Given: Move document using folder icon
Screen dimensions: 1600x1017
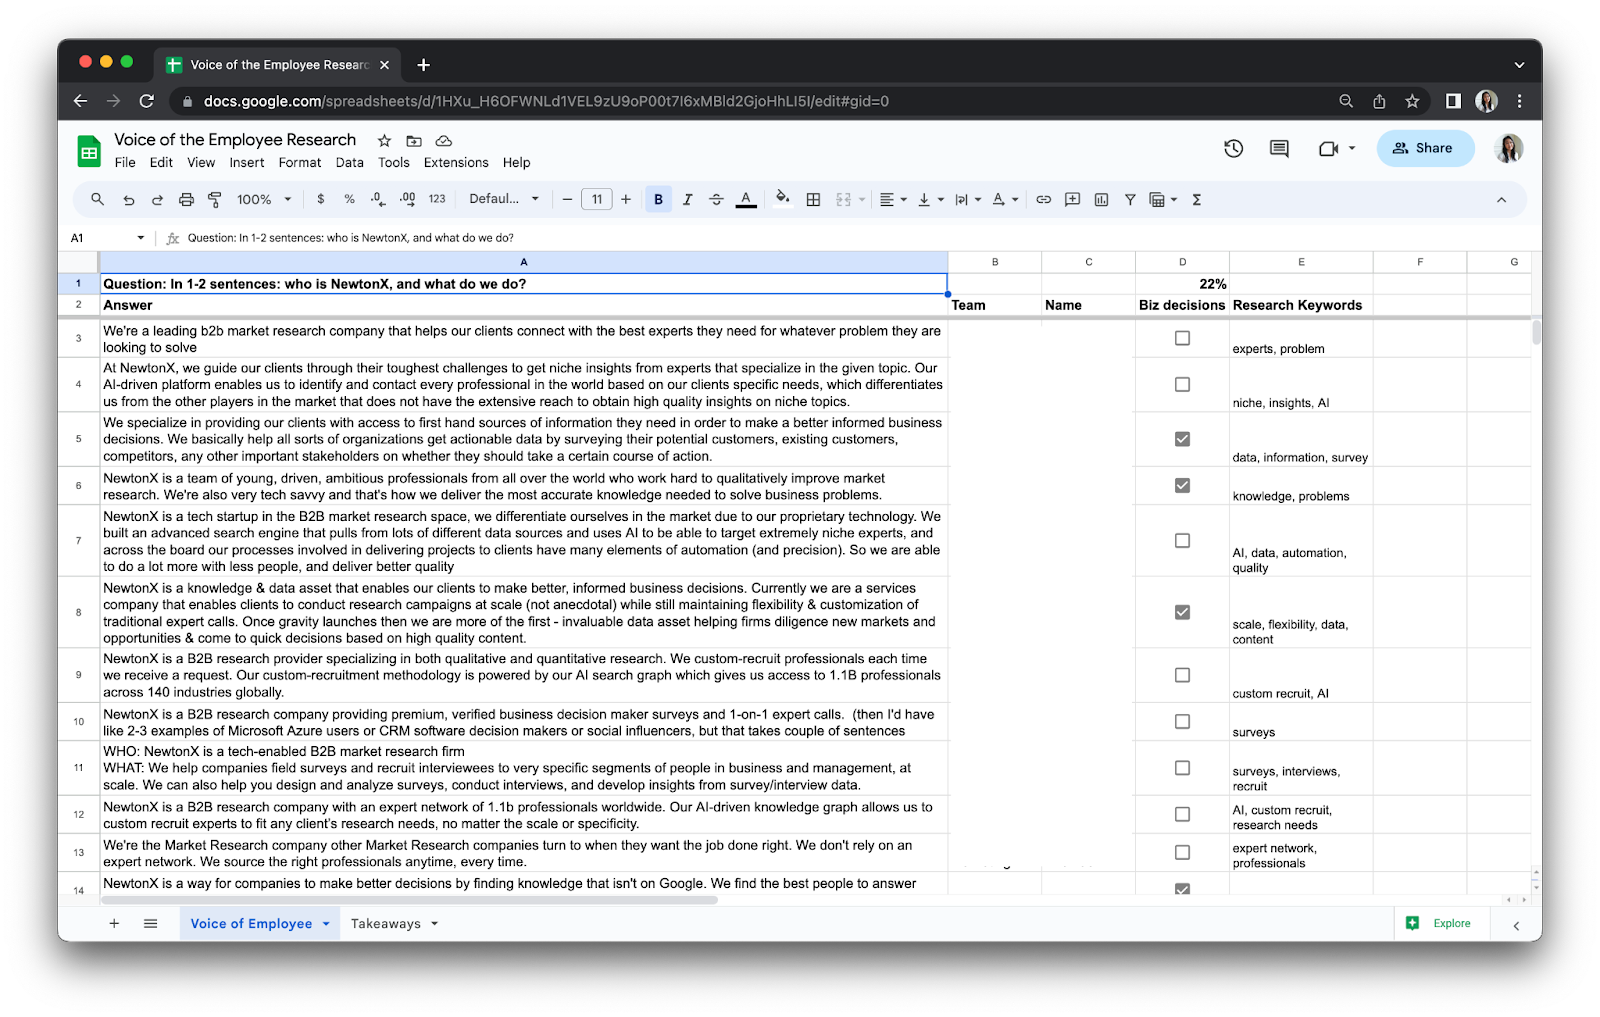Looking at the screenshot, I should pos(414,141).
